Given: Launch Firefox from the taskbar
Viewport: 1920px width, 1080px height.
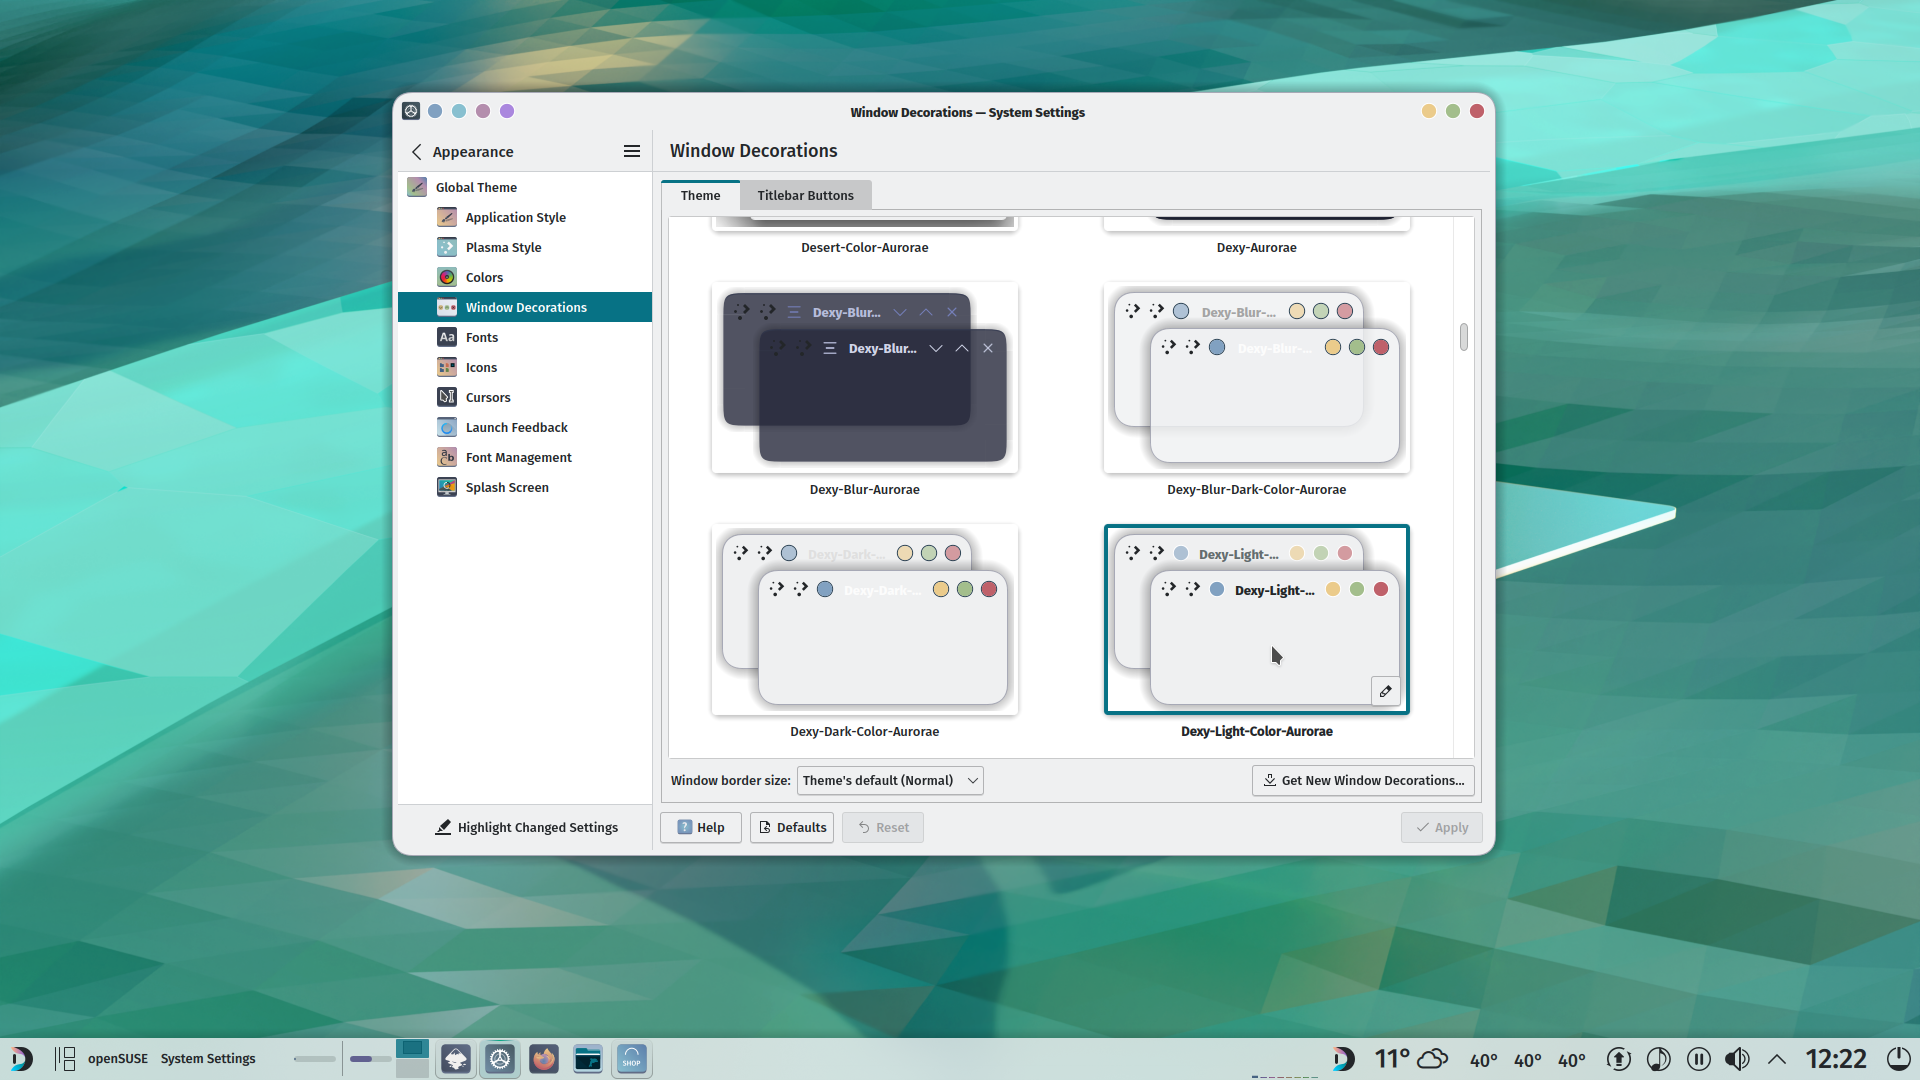Looking at the screenshot, I should coord(544,1058).
